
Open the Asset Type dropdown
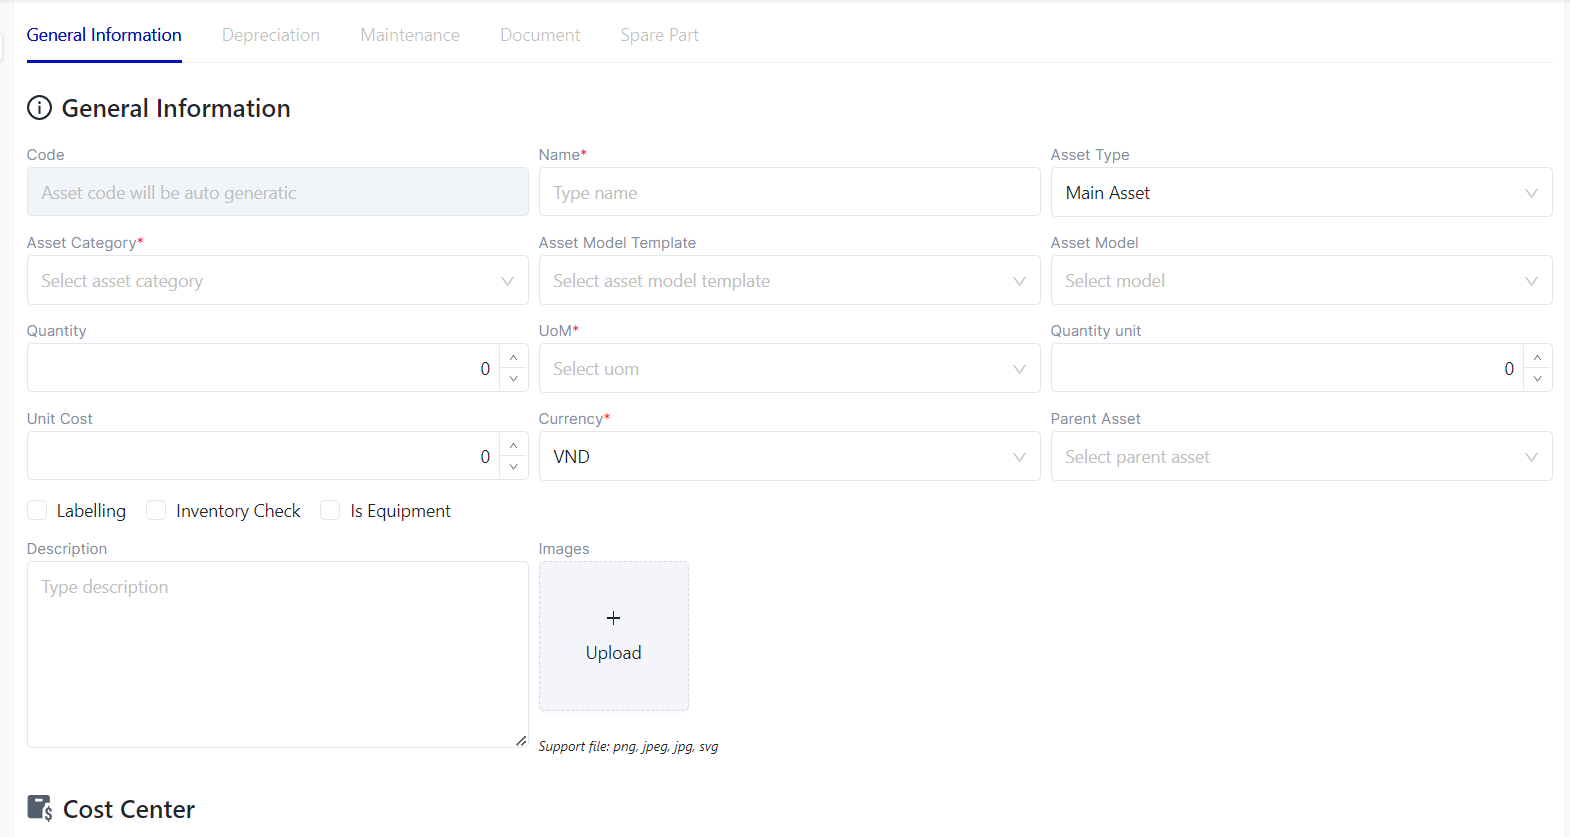(x=1300, y=193)
